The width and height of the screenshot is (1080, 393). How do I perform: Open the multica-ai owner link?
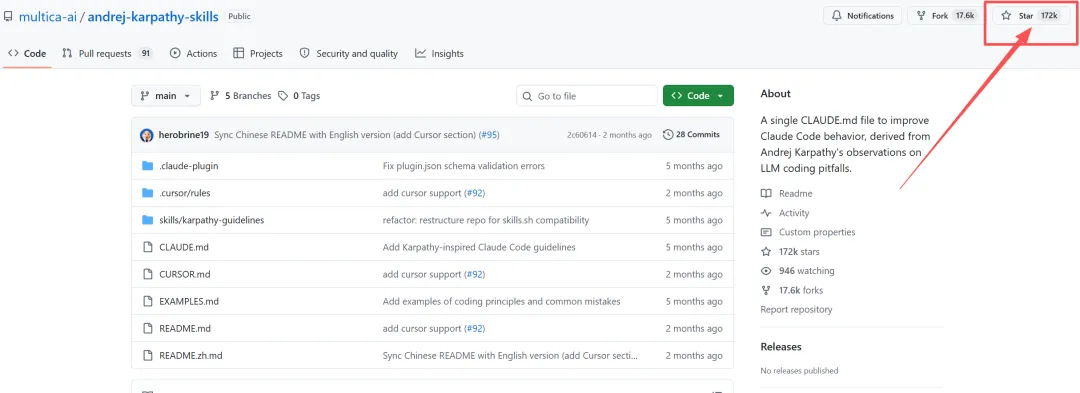48,17
